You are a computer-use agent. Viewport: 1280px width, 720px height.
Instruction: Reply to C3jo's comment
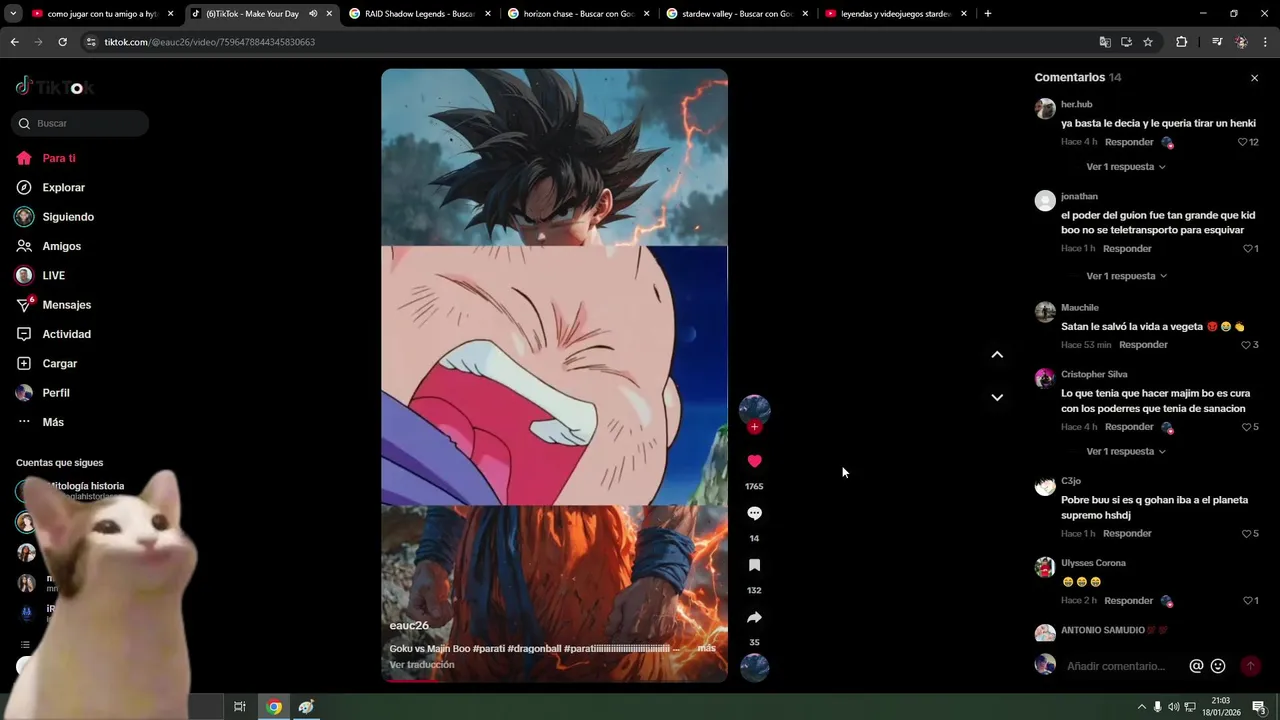[x=1127, y=534]
